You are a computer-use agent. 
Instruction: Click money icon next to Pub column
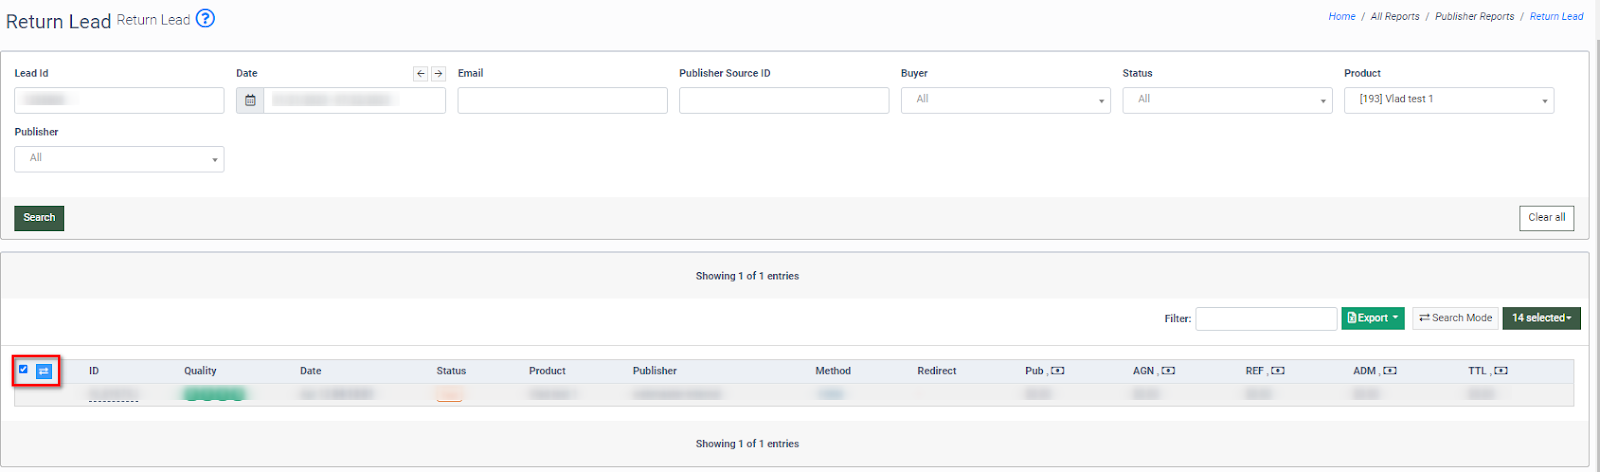pos(1058,371)
